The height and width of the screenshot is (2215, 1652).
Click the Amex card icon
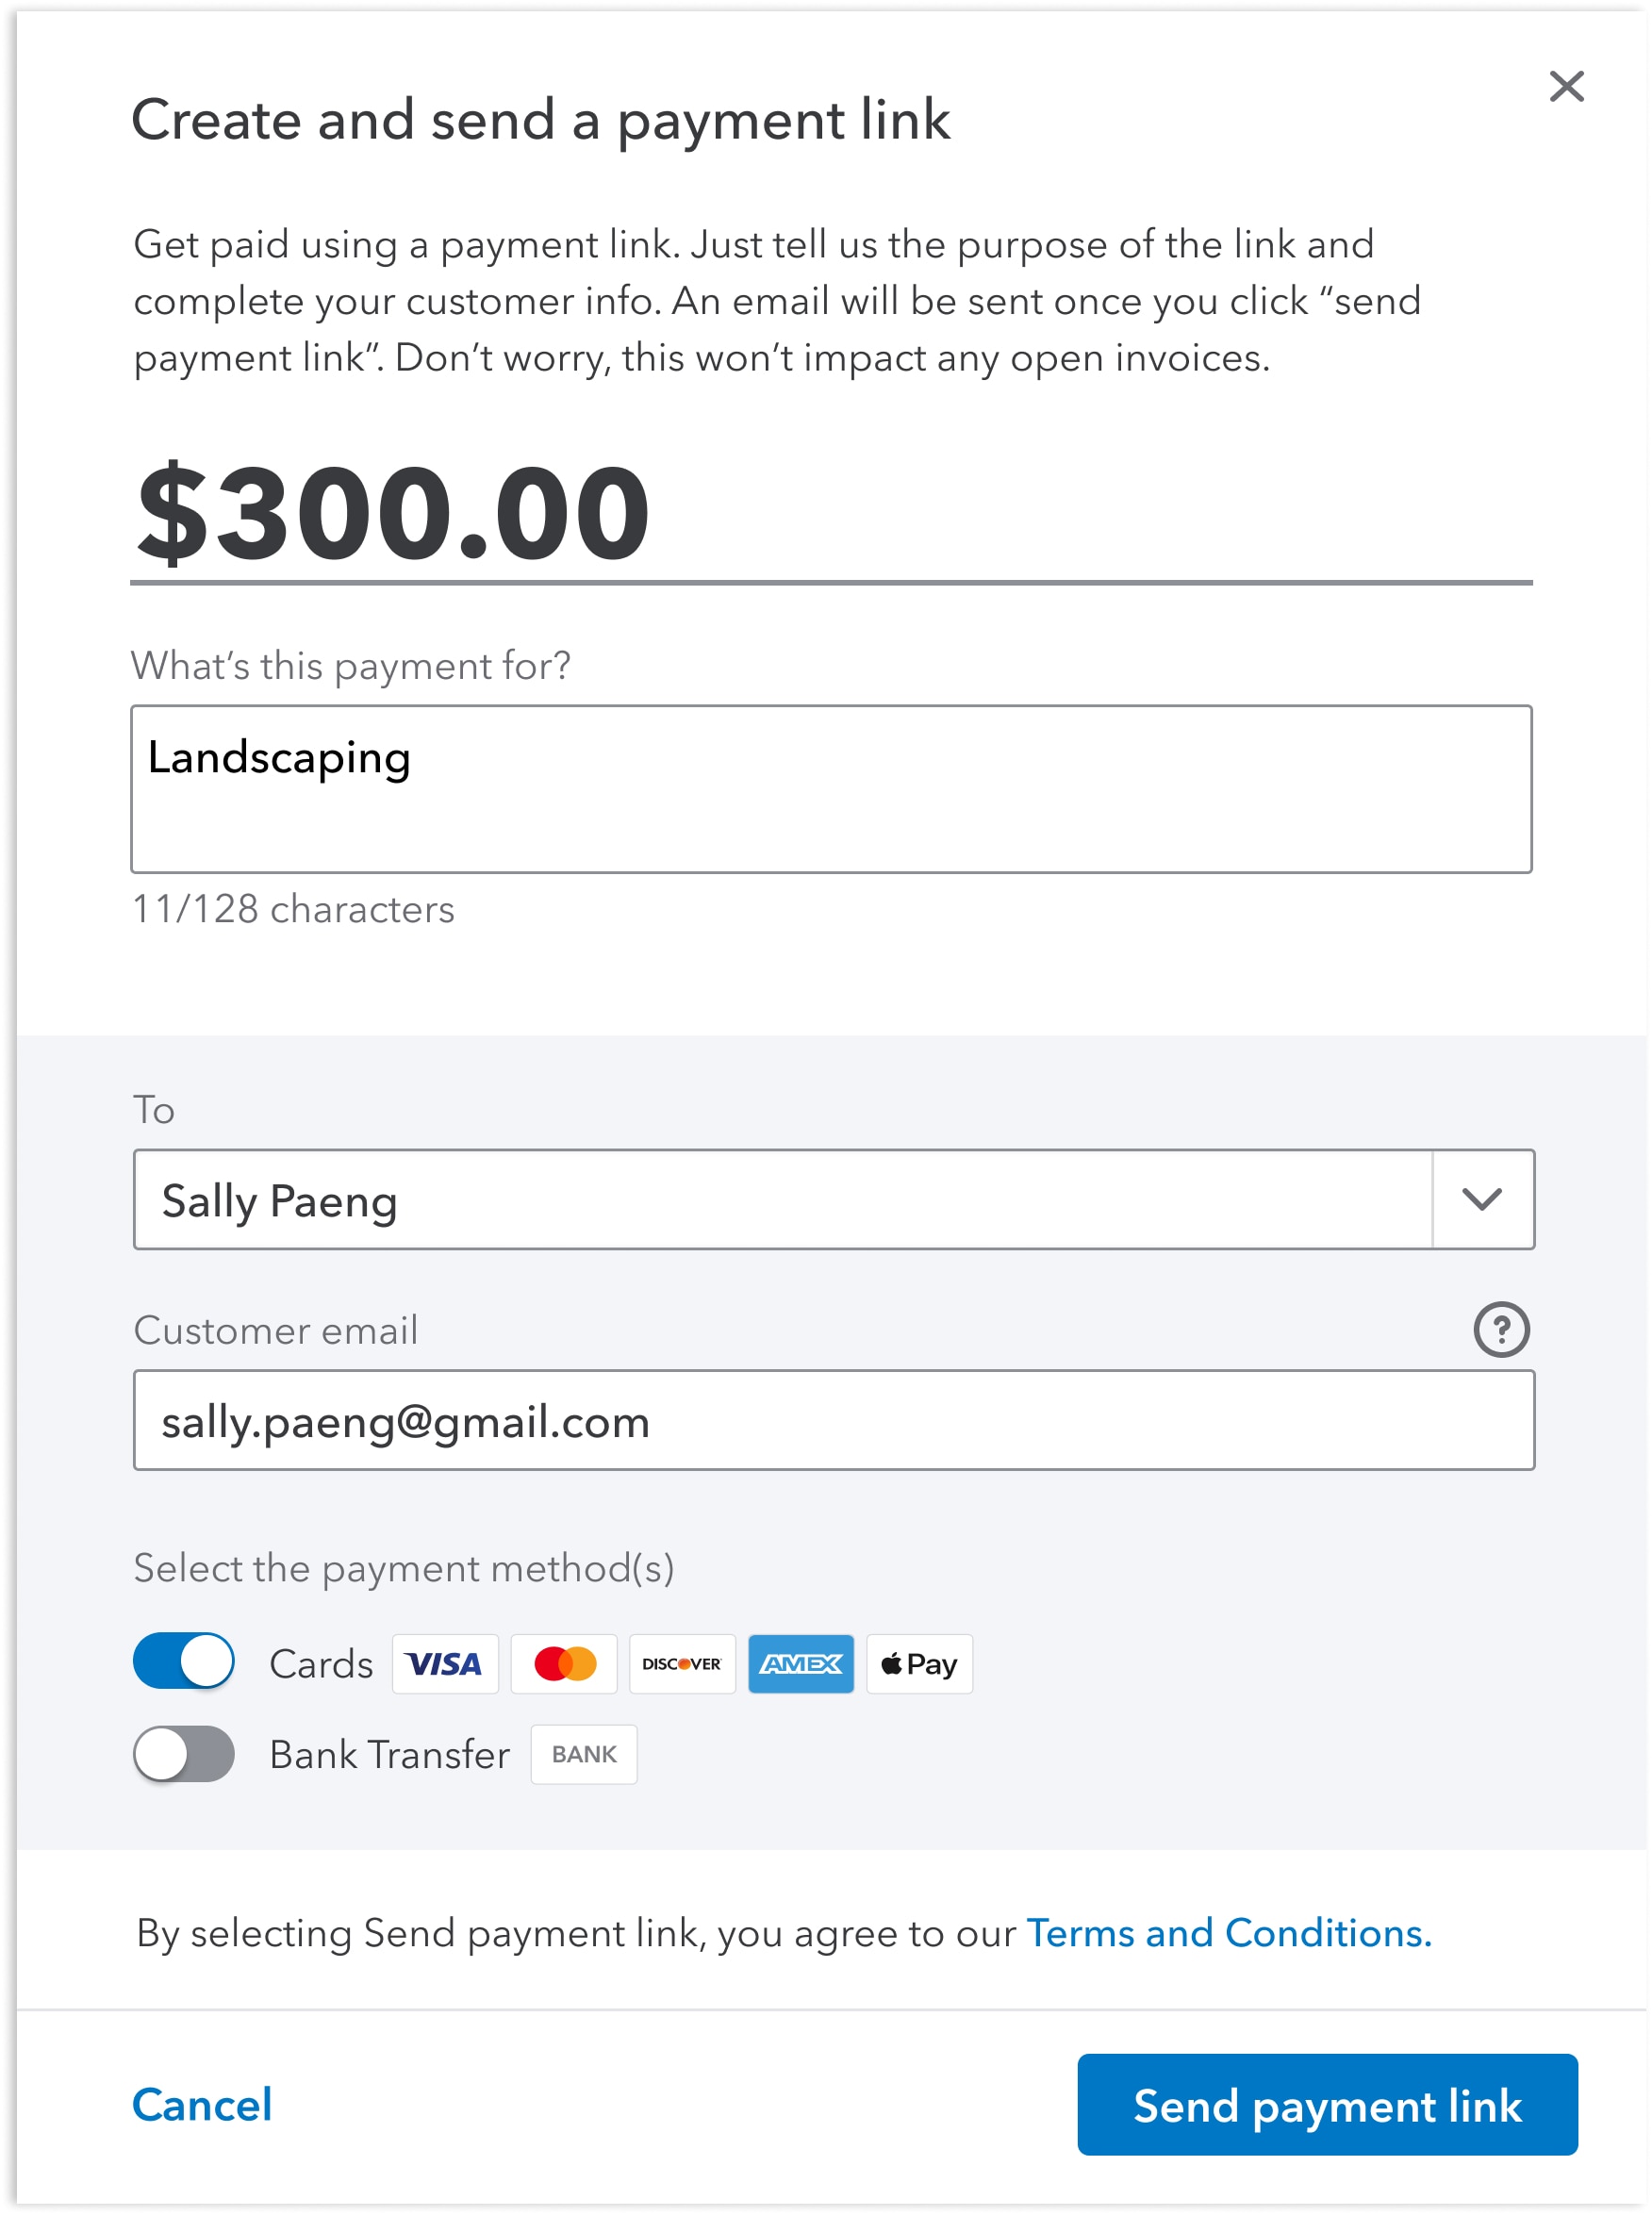801,1664
